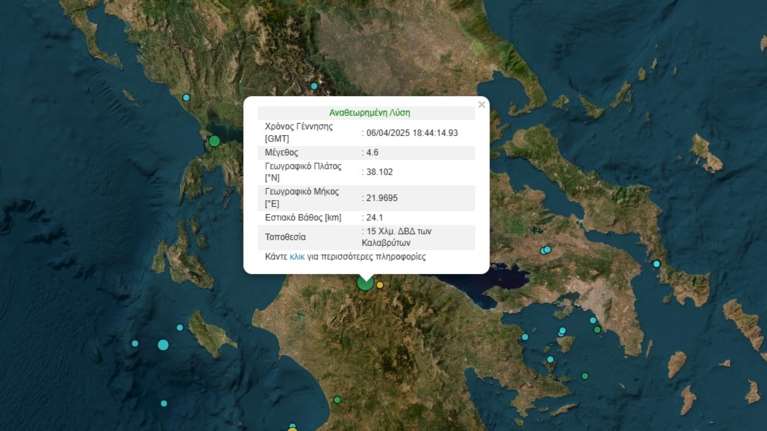Click the latitude value '38.102'
Screen dimensions: 767x431
[x=380, y=172]
